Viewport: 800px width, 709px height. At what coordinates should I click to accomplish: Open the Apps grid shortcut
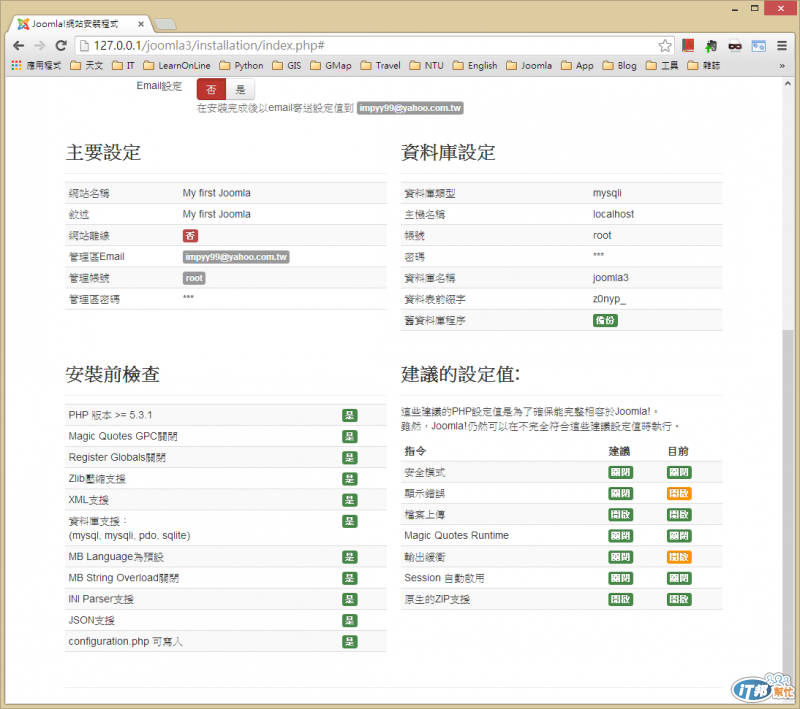pos(16,65)
